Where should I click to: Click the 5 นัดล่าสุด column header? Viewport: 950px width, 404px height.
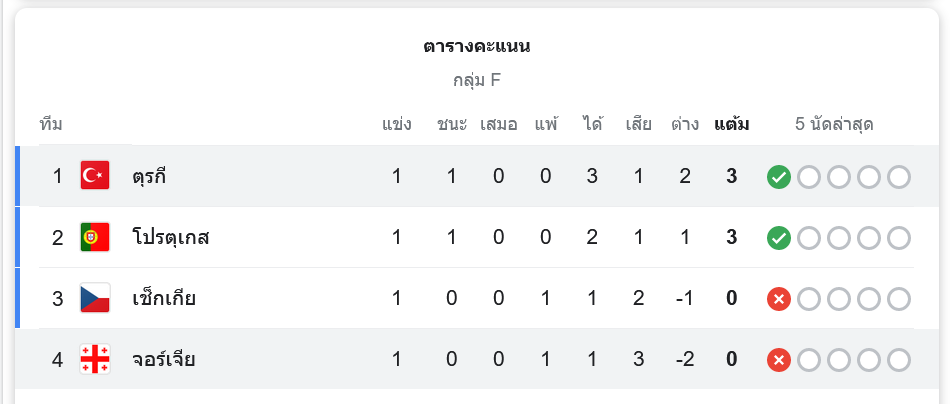click(x=835, y=125)
